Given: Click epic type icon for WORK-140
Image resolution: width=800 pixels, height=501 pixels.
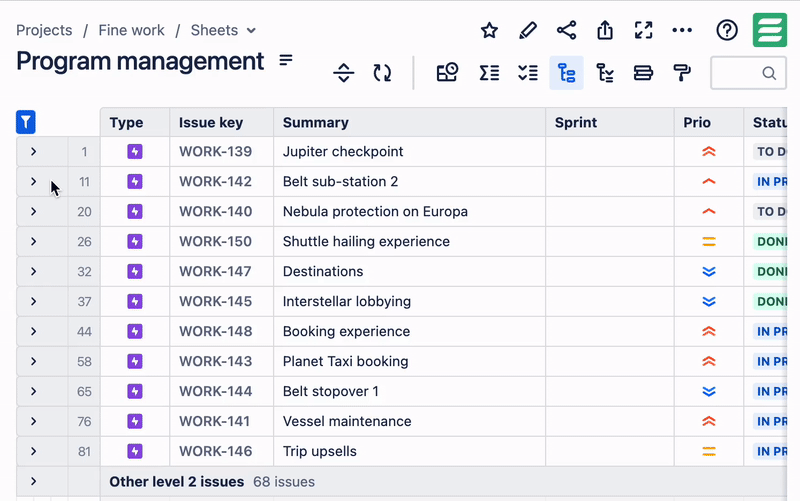Looking at the screenshot, I should point(135,211).
